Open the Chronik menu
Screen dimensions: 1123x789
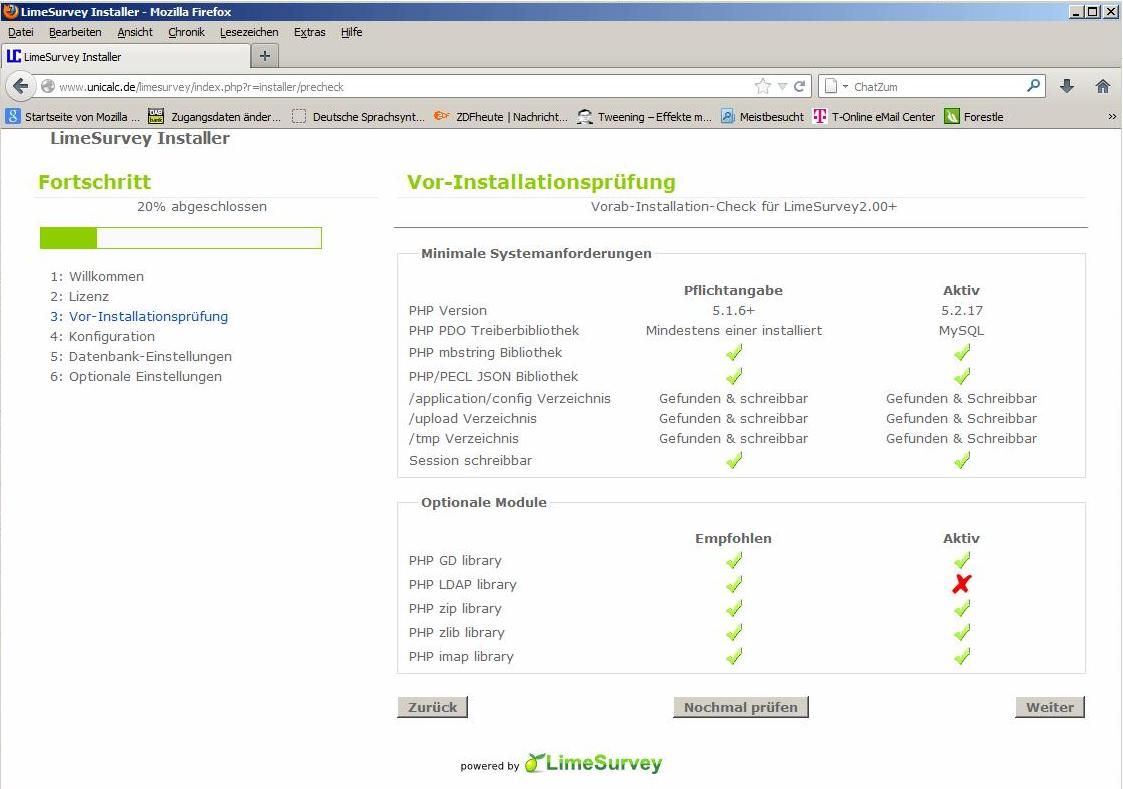coord(186,32)
